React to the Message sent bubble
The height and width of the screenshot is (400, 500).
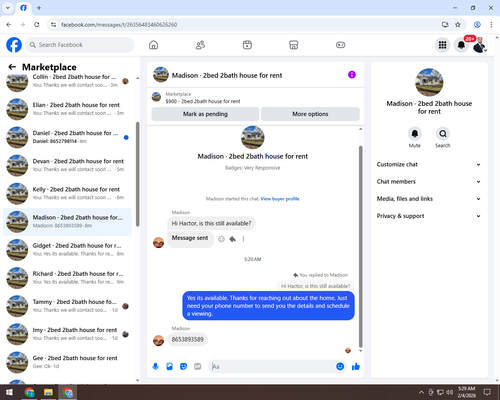(221, 239)
